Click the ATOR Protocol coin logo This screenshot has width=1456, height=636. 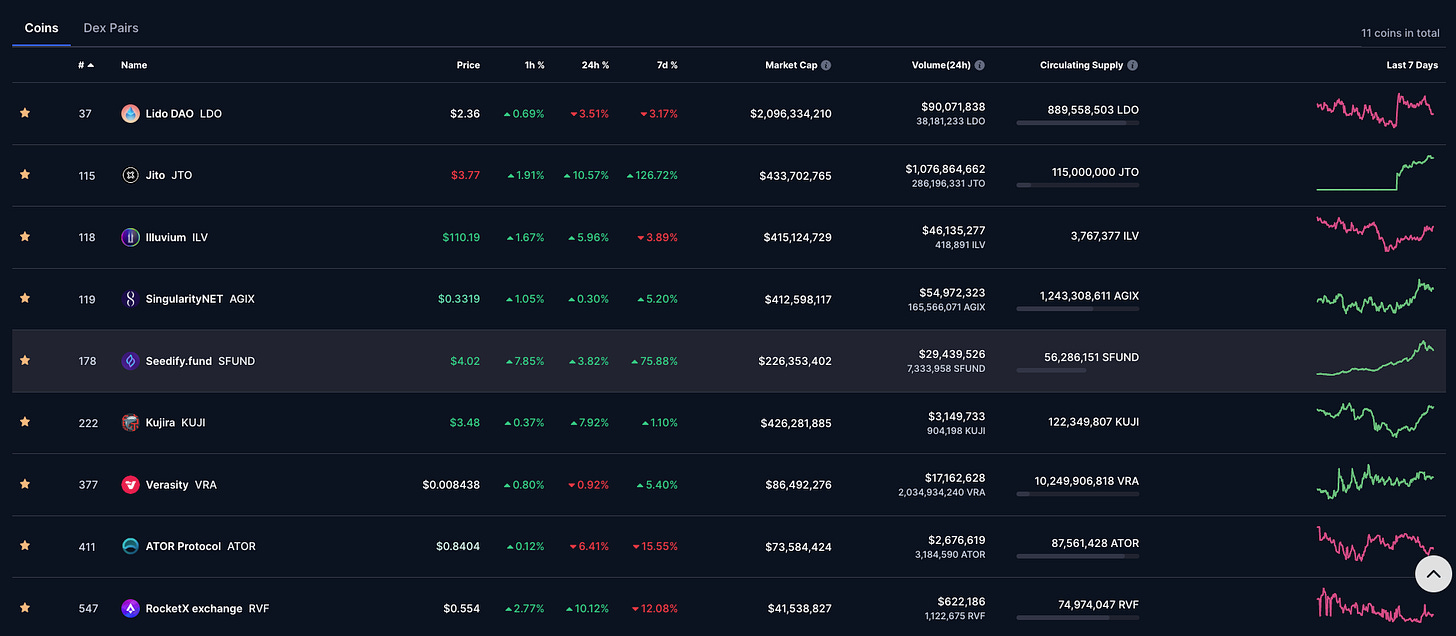(x=130, y=546)
